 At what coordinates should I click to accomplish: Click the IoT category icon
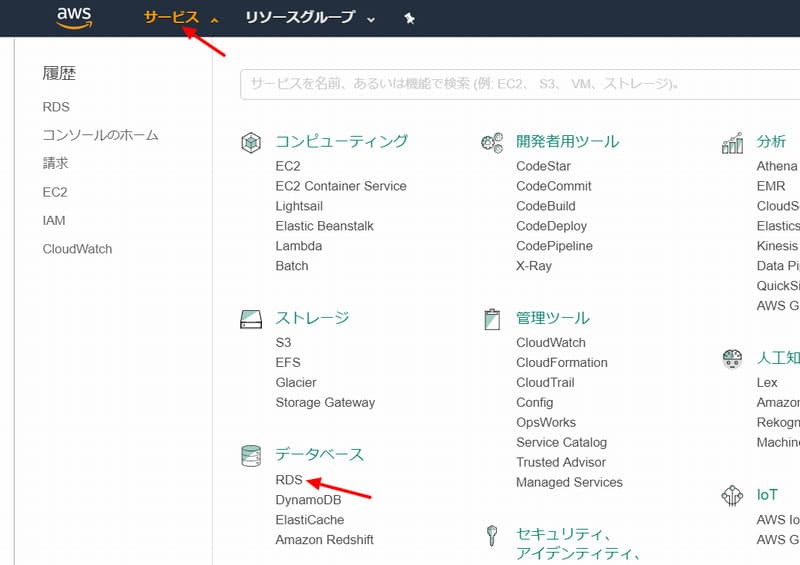pos(732,495)
